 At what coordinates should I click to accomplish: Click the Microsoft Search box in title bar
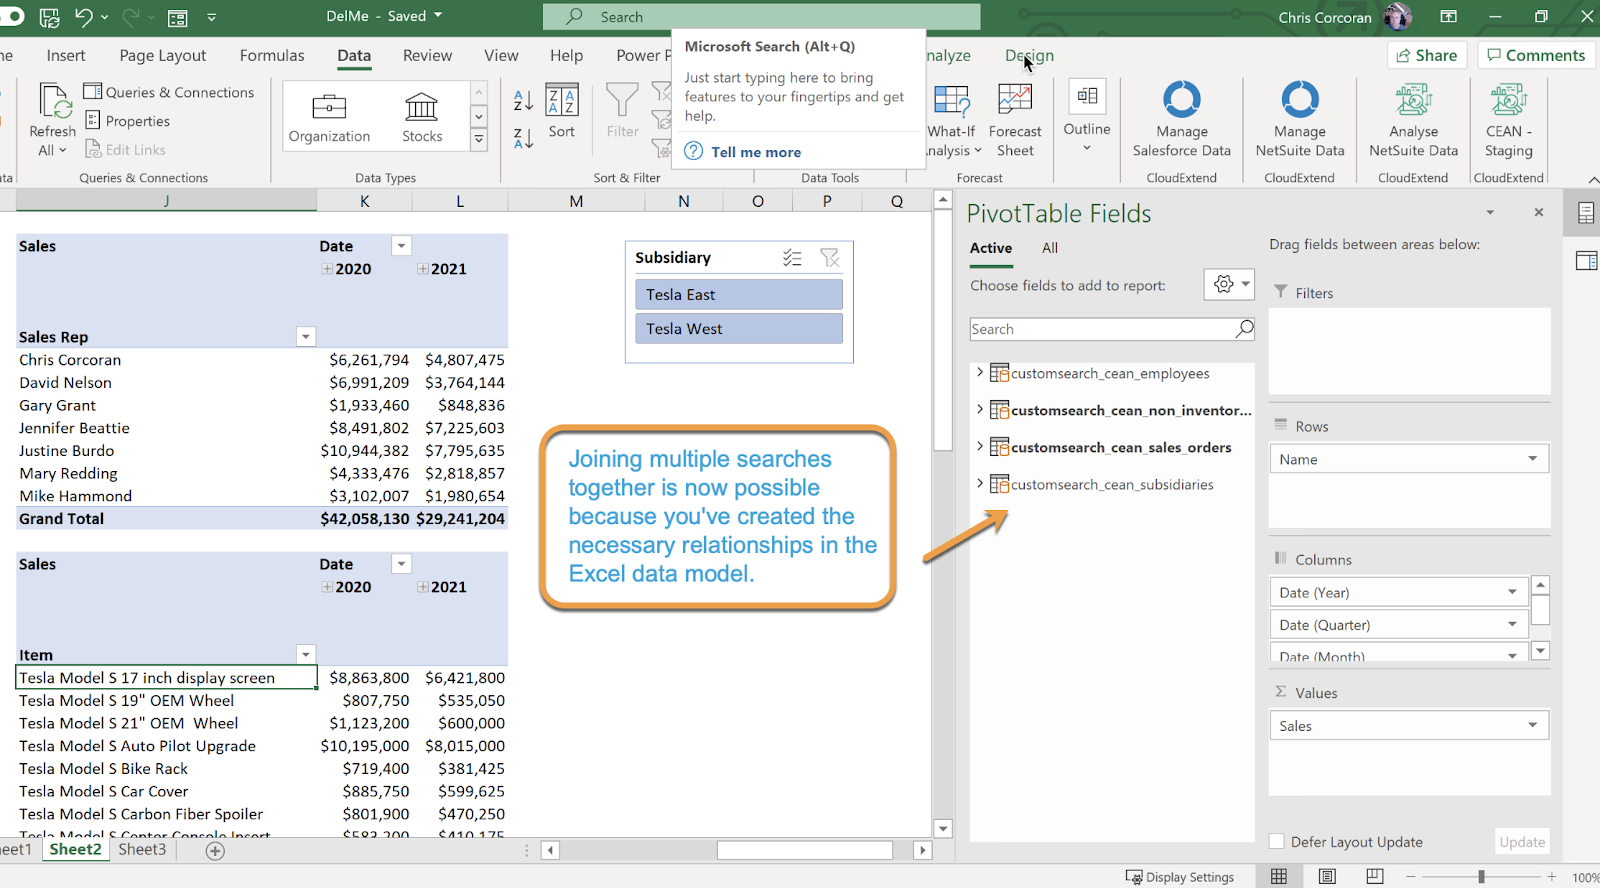click(x=762, y=17)
